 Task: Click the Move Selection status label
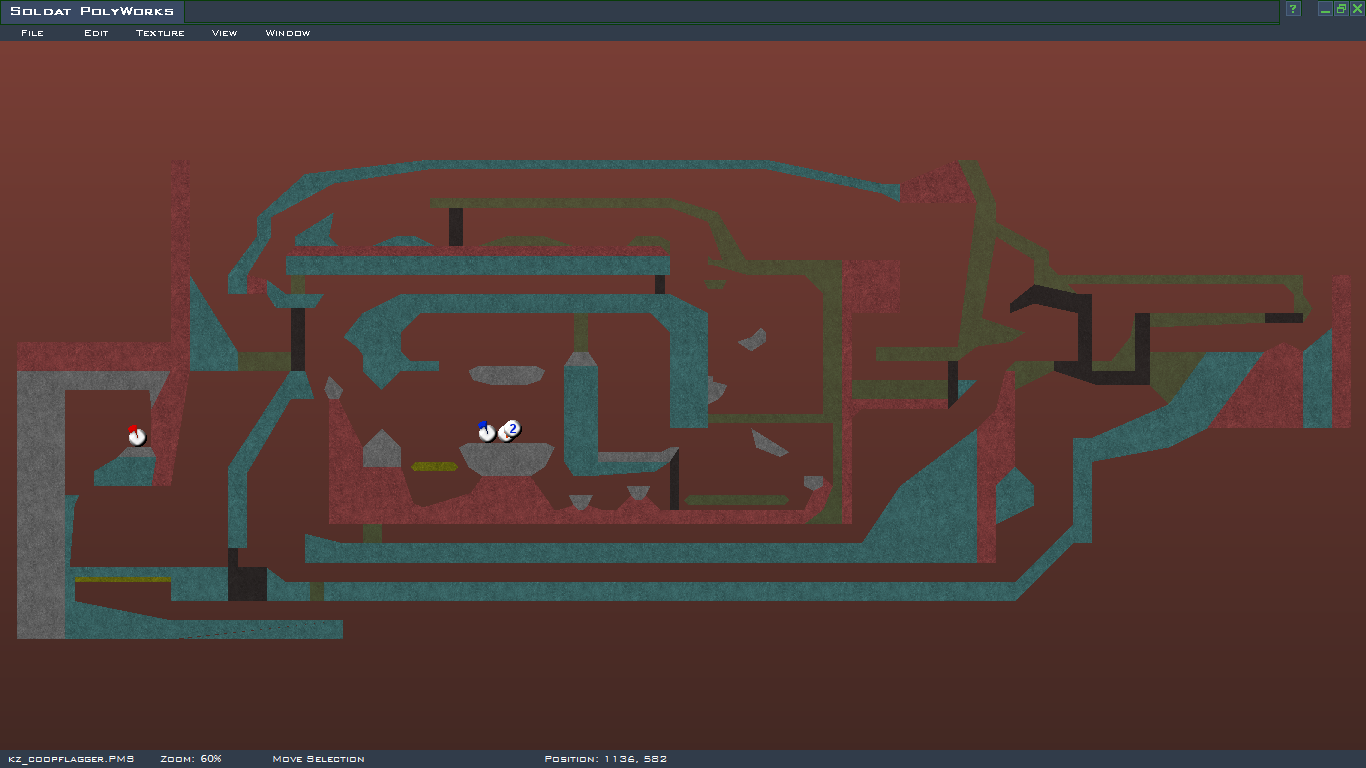point(318,759)
